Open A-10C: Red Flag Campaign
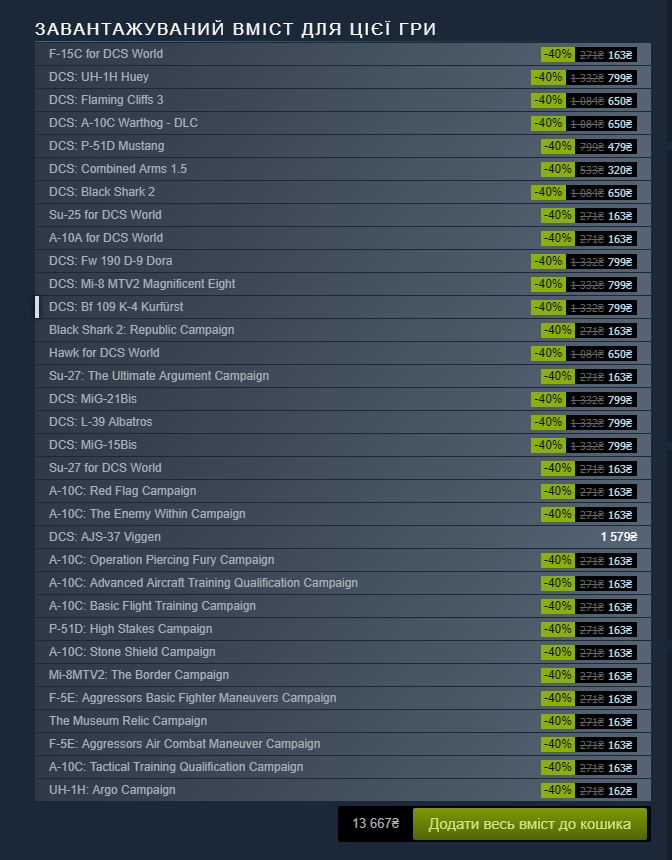Screen dimensions: 672x860 pyautogui.click(x=343, y=492)
